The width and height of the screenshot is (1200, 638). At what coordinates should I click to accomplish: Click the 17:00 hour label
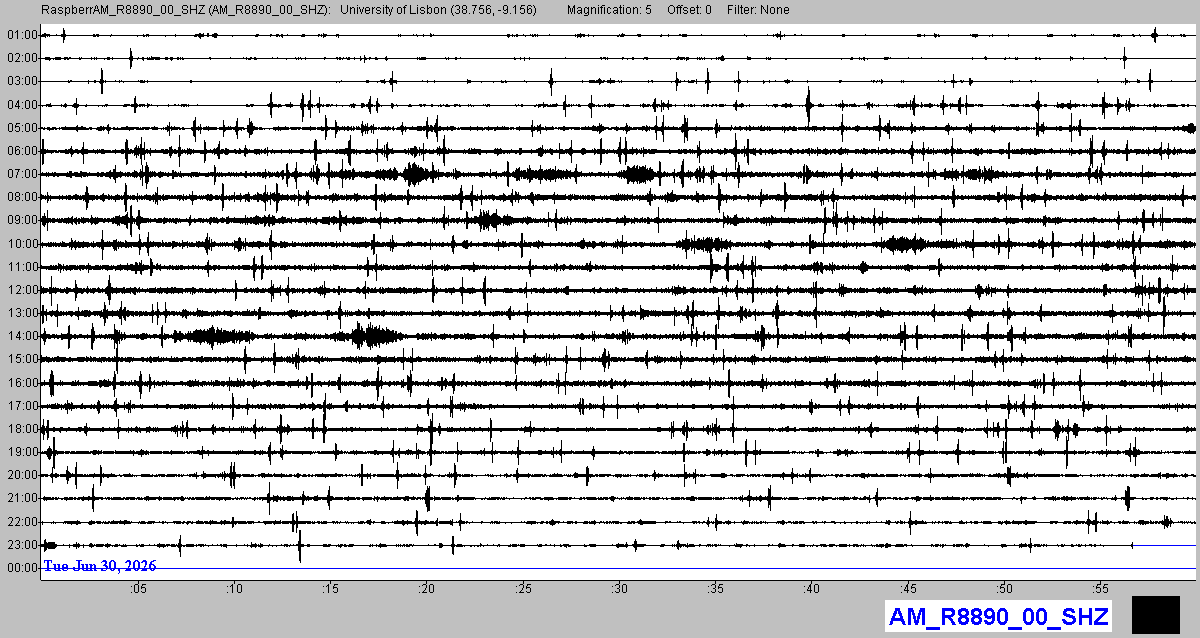pyautogui.click(x=22, y=406)
